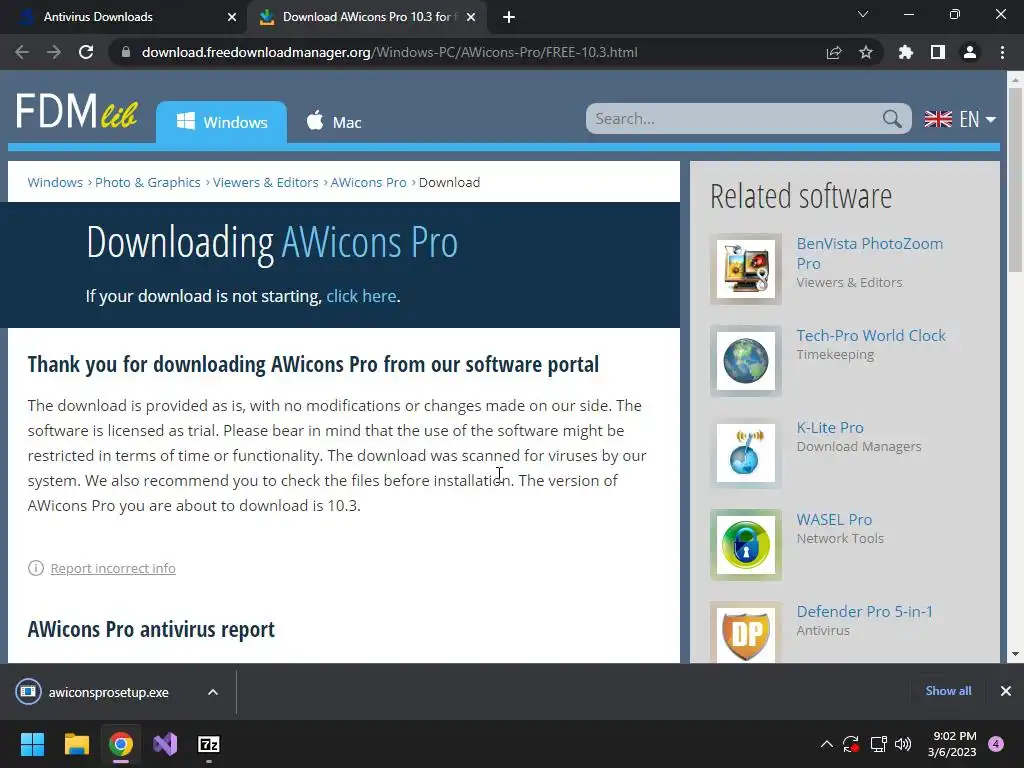
Task: Open BenVista PhotoZoom Pro link
Action: click(869, 253)
